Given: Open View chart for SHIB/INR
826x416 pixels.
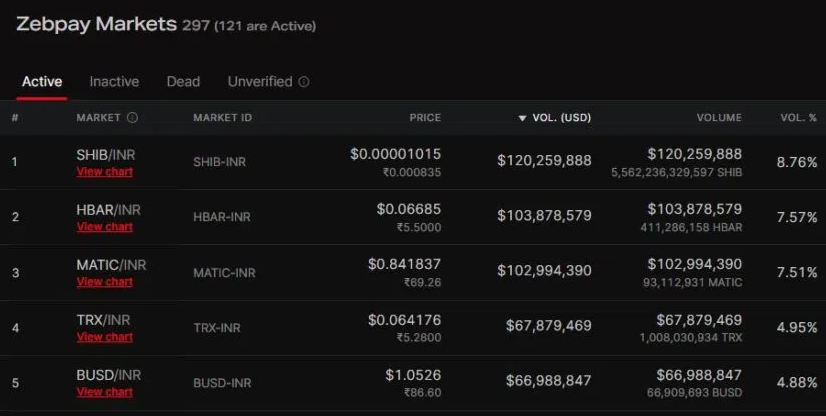Looking at the screenshot, I should (x=104, y=172).
